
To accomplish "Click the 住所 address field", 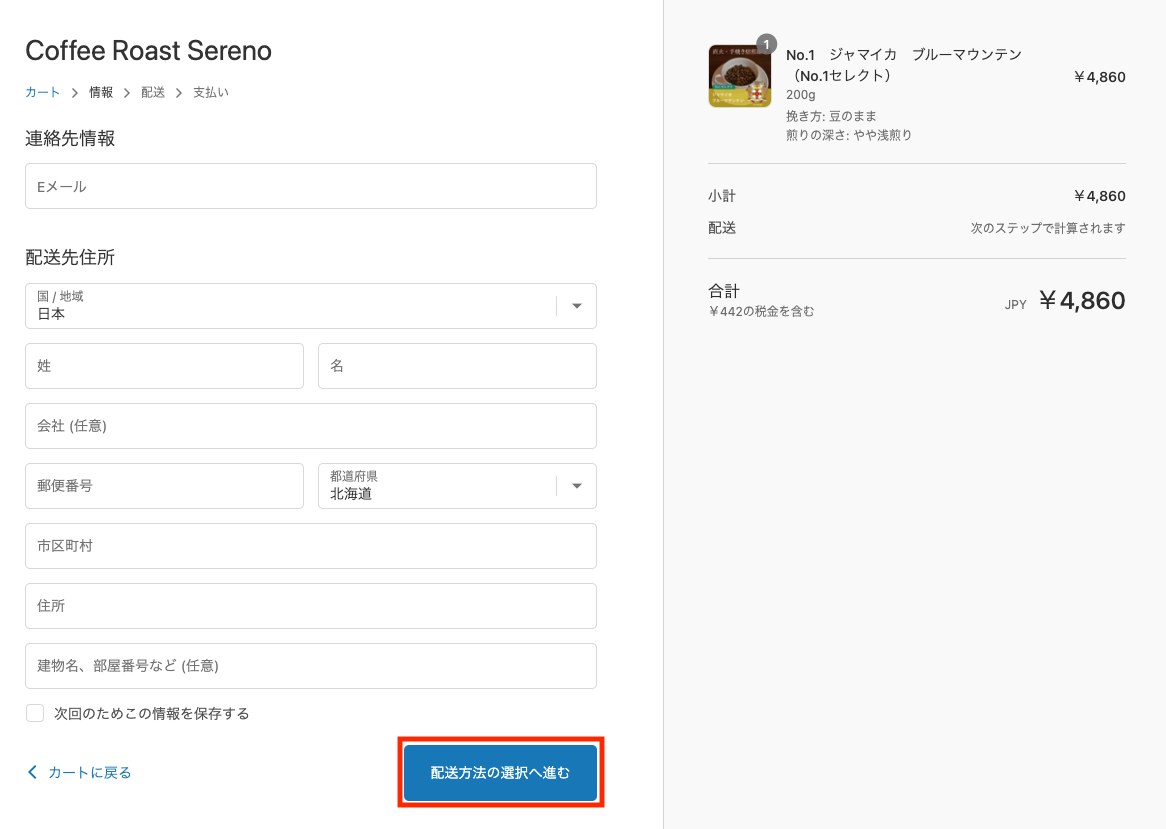I will click(x=310, y=606).
